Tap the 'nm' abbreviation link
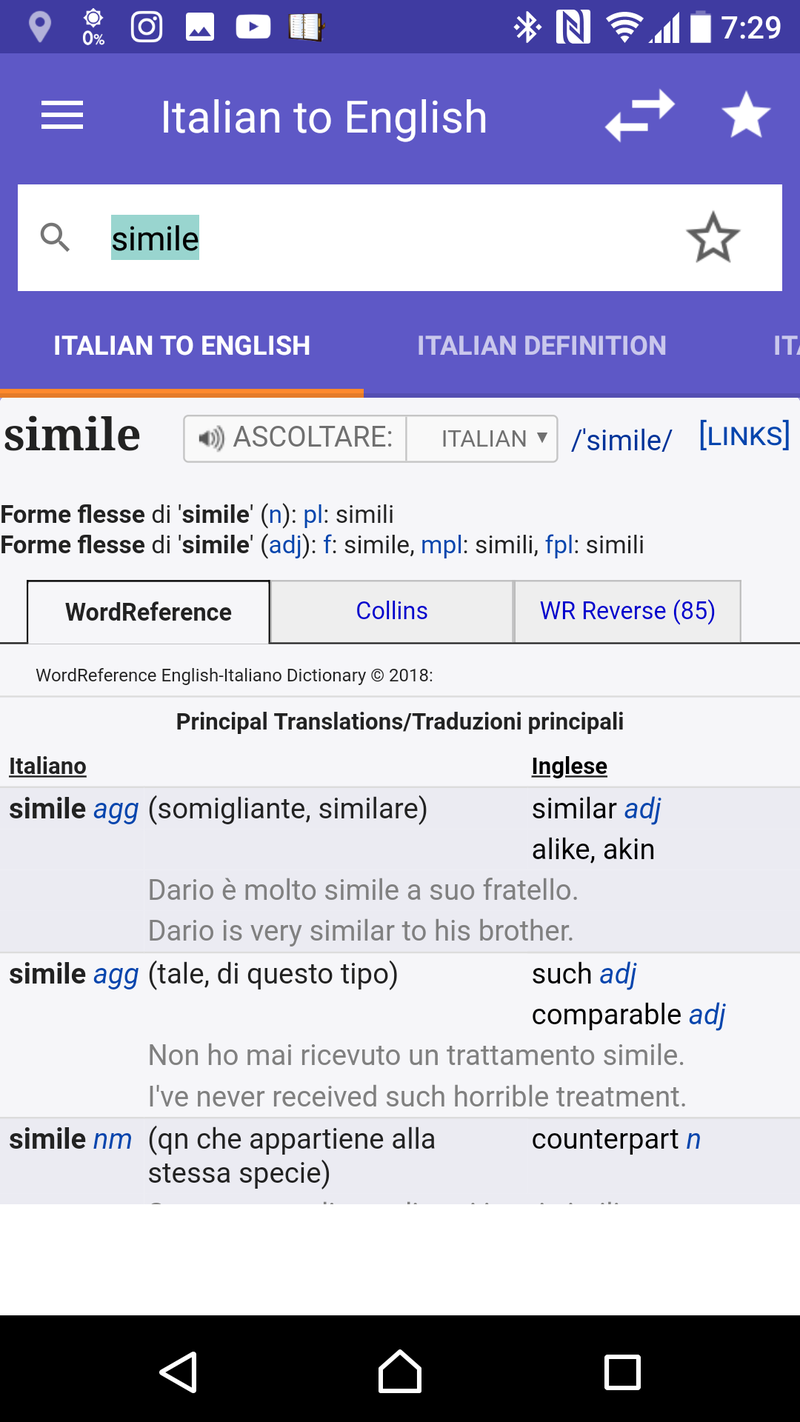 pos(112,1139)
